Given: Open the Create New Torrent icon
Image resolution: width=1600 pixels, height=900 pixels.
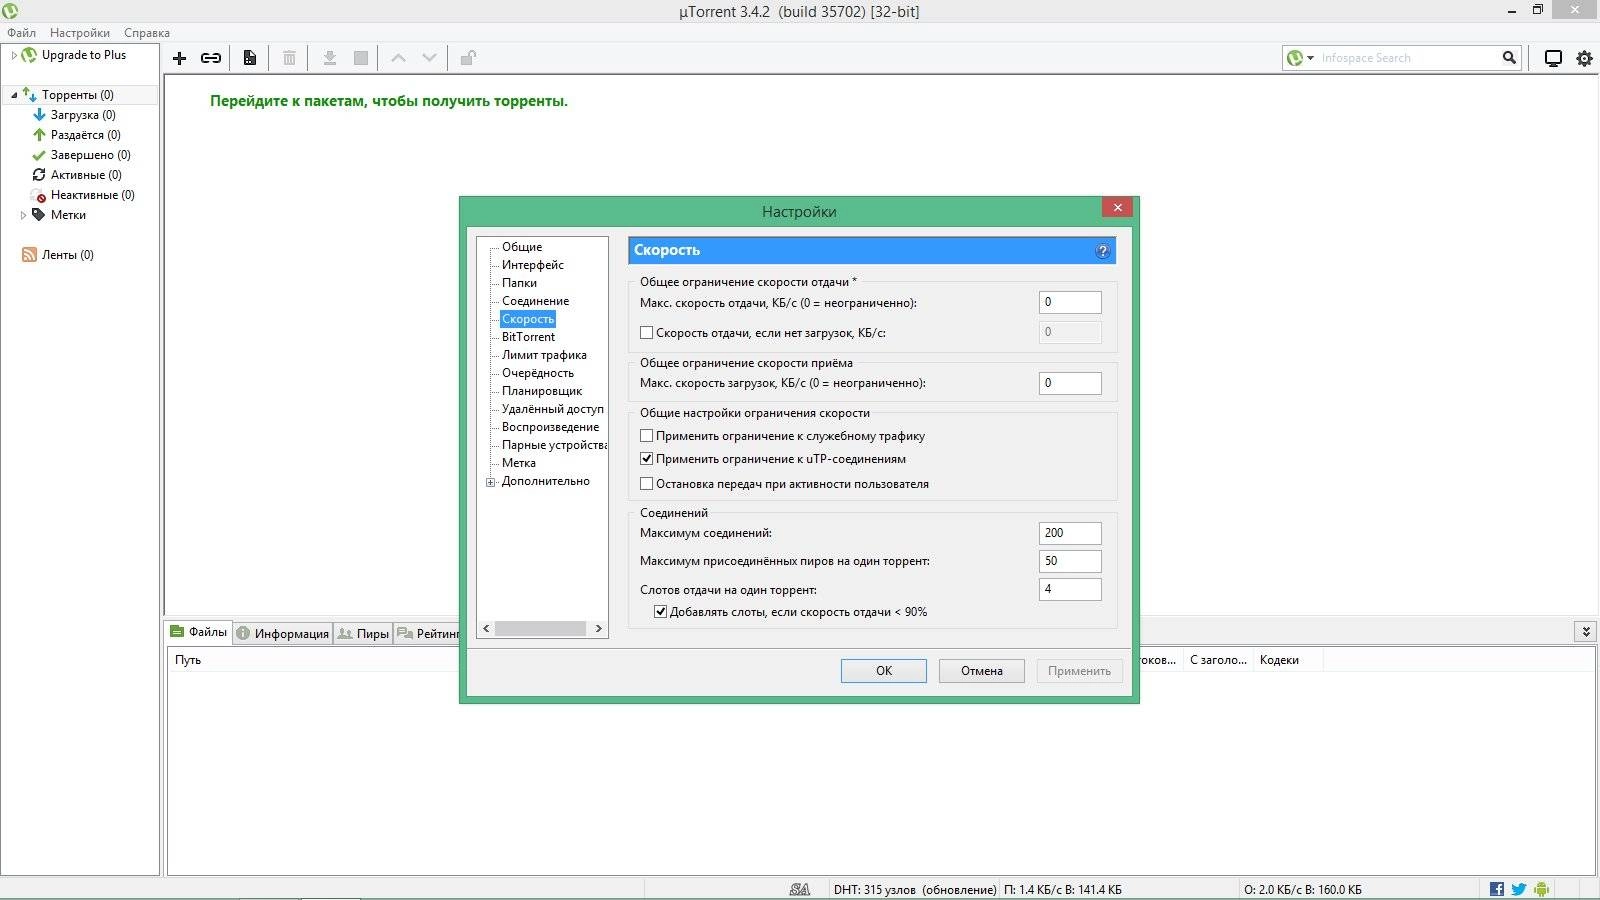Looking at the screenshot, I should click(x=249, y=57).
